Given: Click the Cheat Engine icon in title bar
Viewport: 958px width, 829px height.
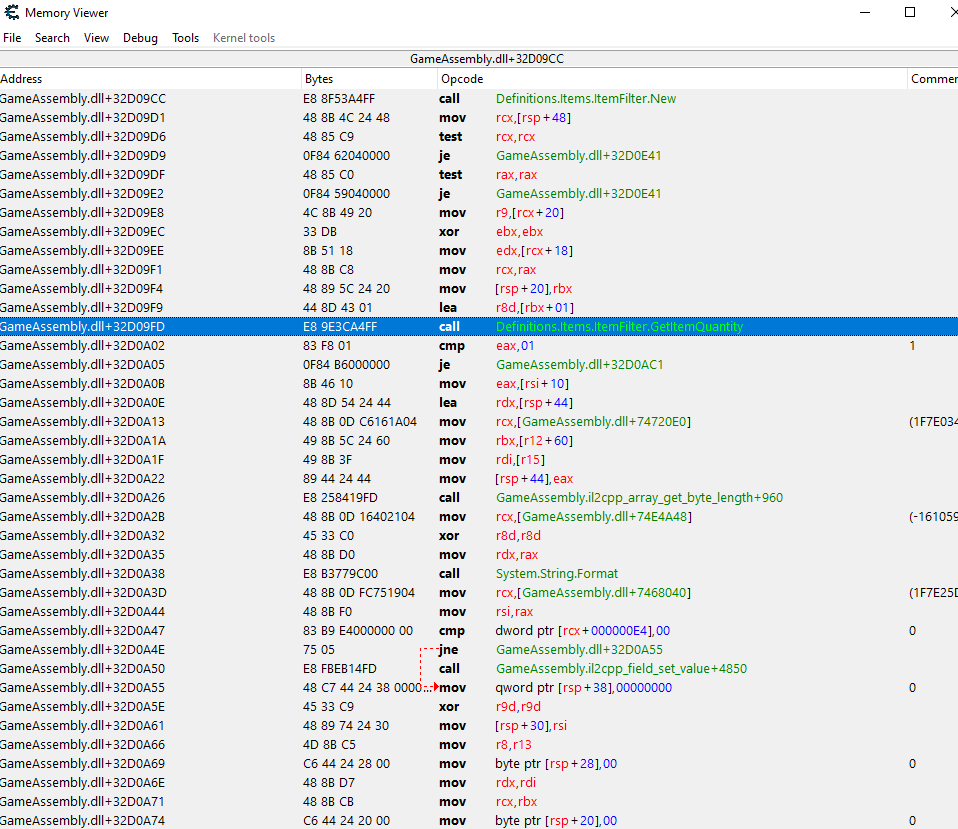Looking at the screenshot, I should coord(11,13).
